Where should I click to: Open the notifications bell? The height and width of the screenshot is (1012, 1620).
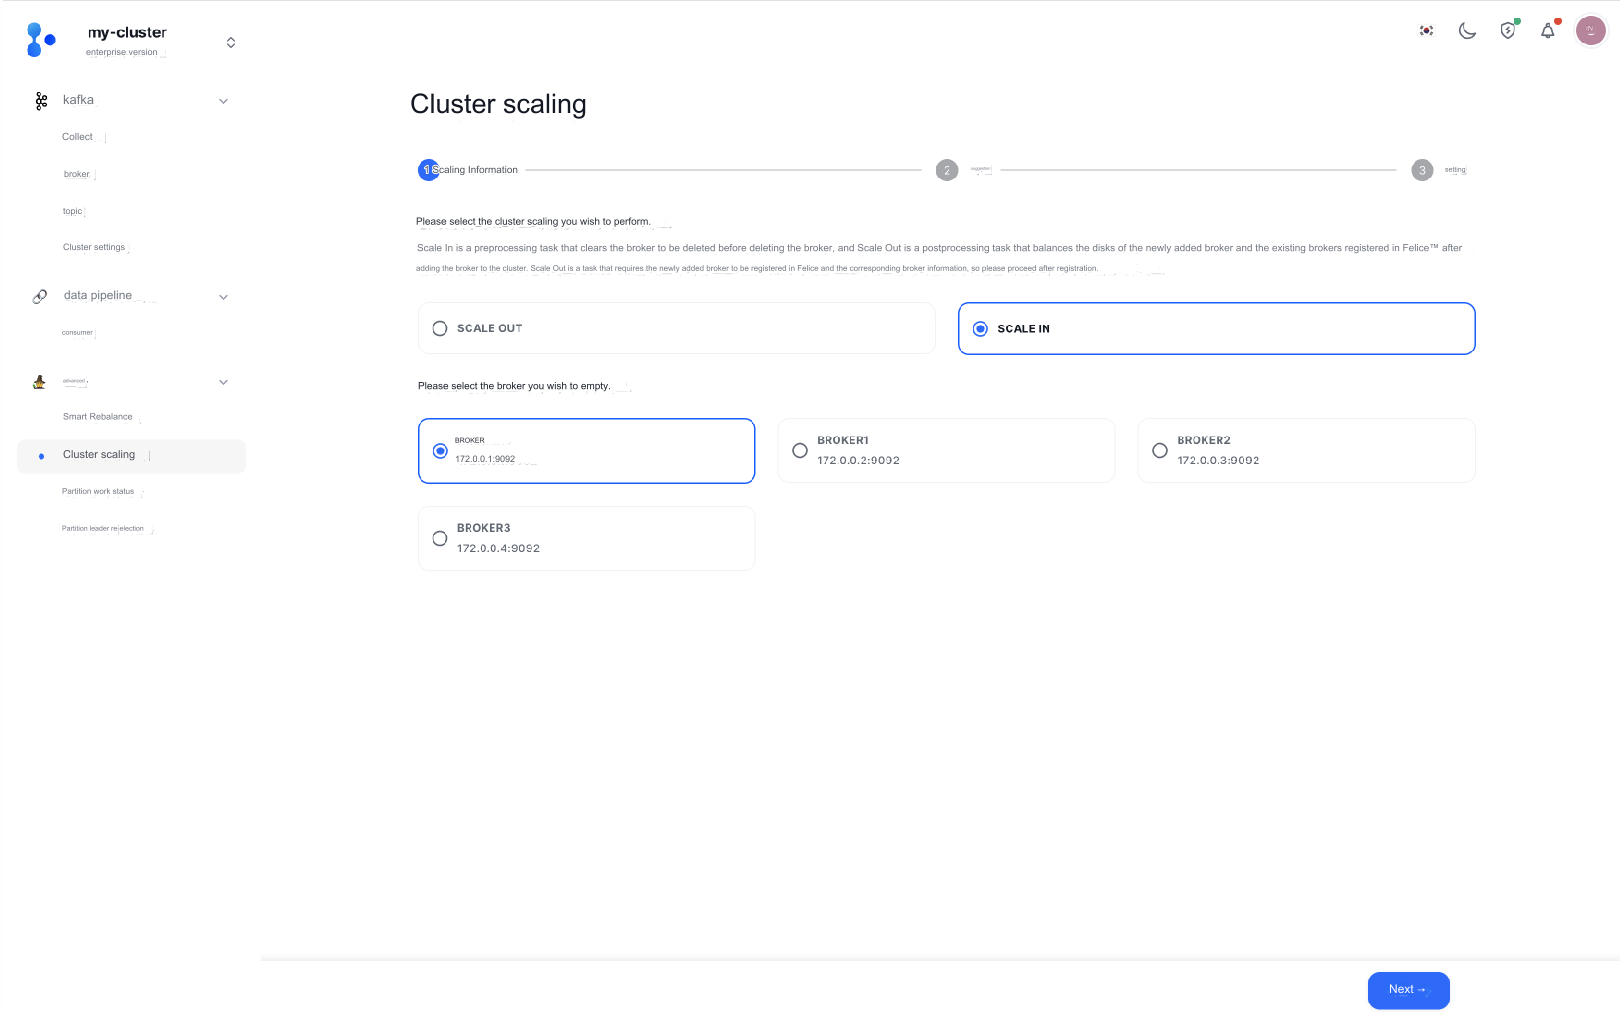tap(1548, 31)
